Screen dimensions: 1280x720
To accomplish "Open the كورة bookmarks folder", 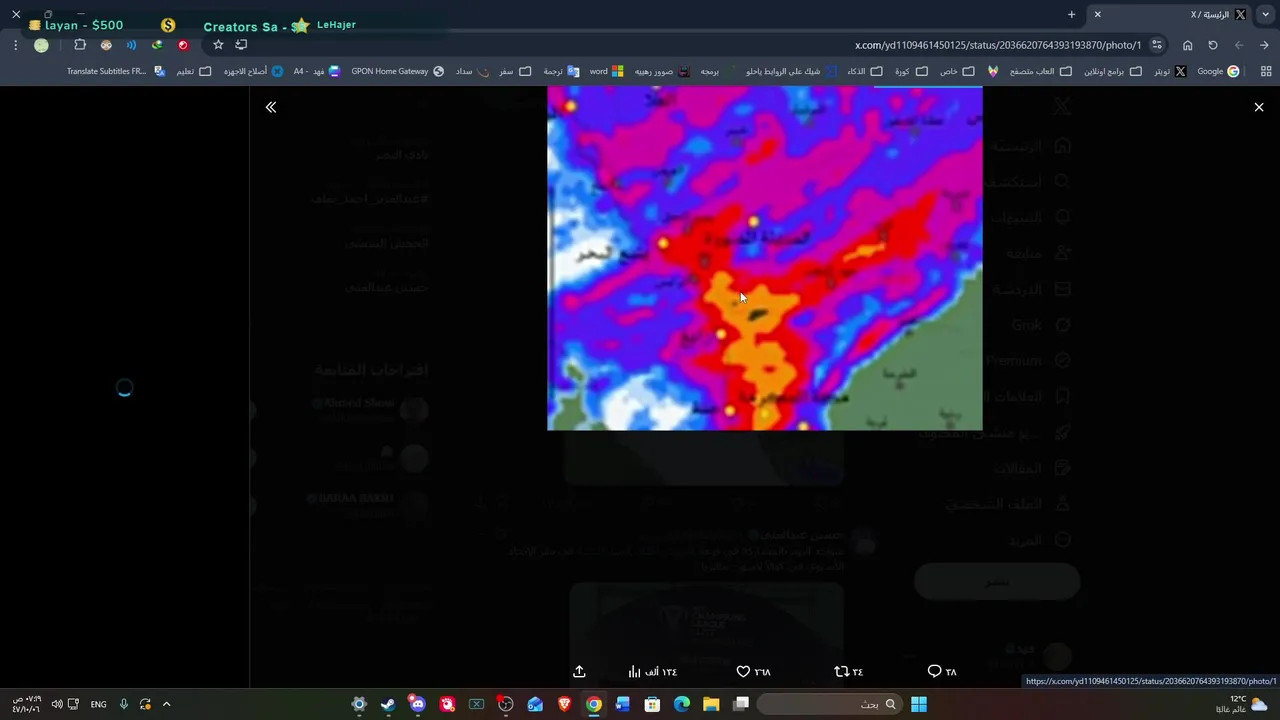I will [x=910, y=72].
